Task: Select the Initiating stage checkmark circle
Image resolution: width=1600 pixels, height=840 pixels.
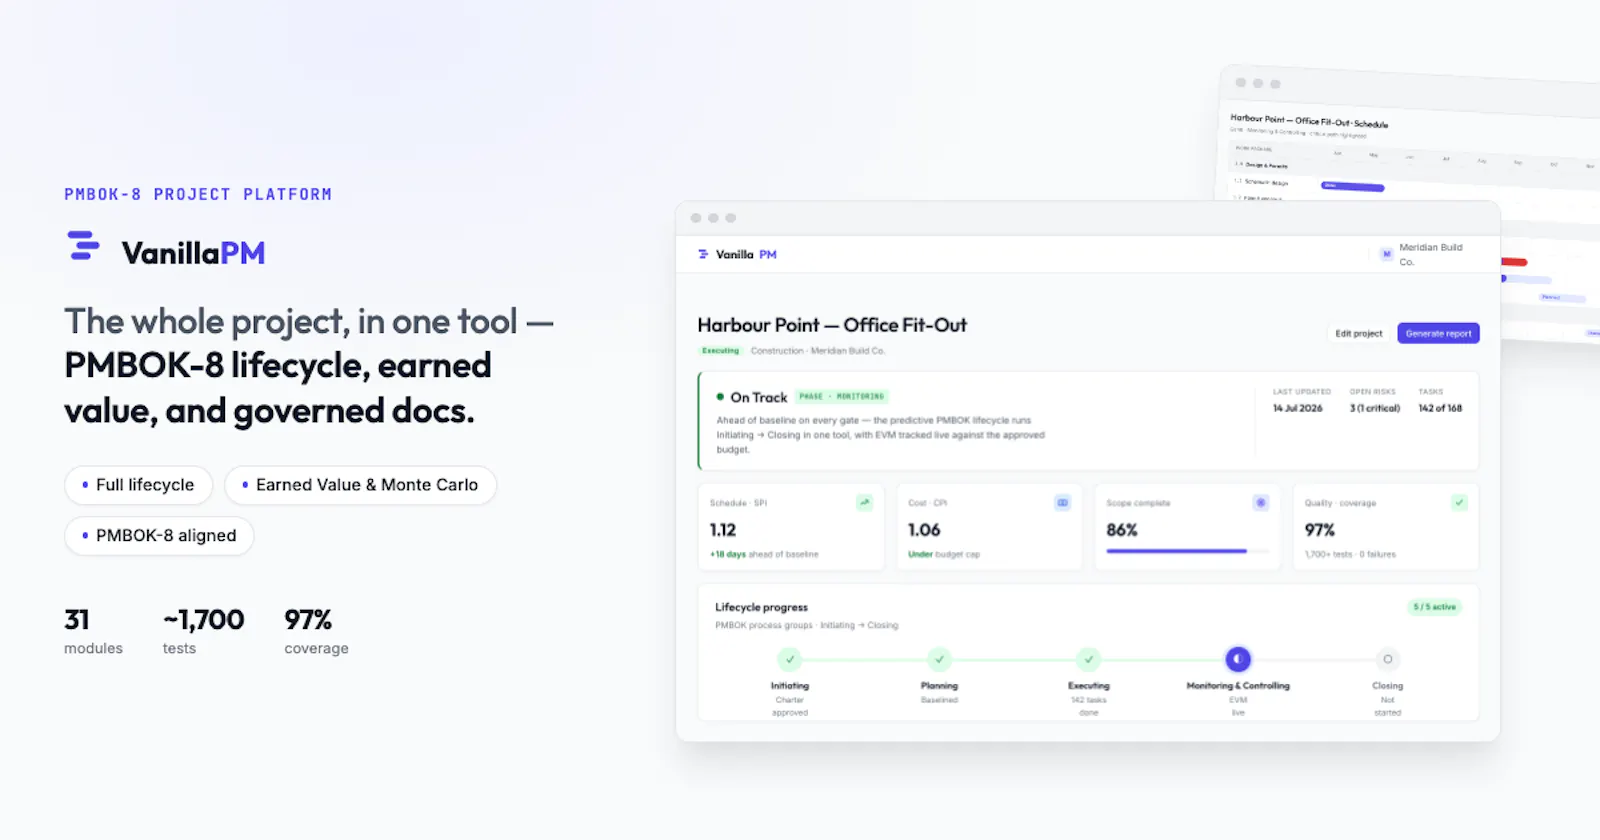Action: [x=790, y=659]
